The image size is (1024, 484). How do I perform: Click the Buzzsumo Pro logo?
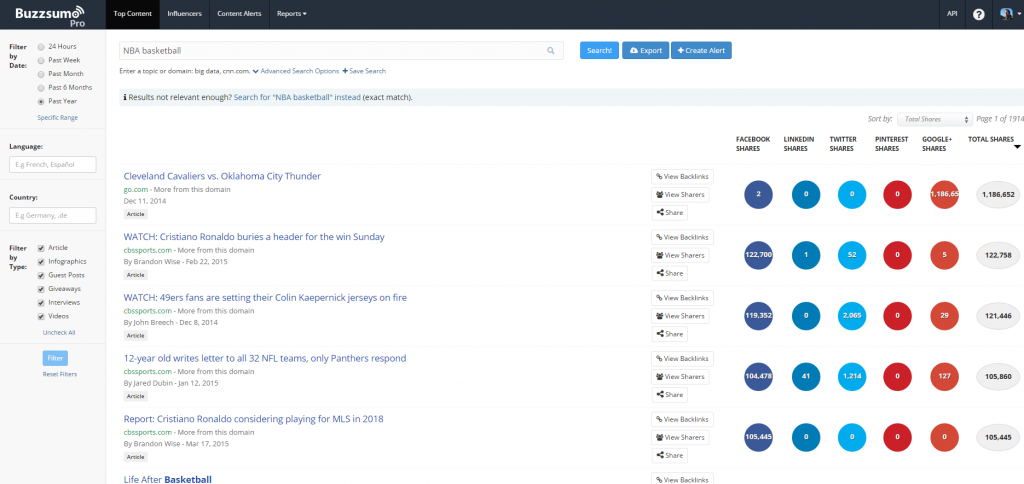click(x=49, y=14)
